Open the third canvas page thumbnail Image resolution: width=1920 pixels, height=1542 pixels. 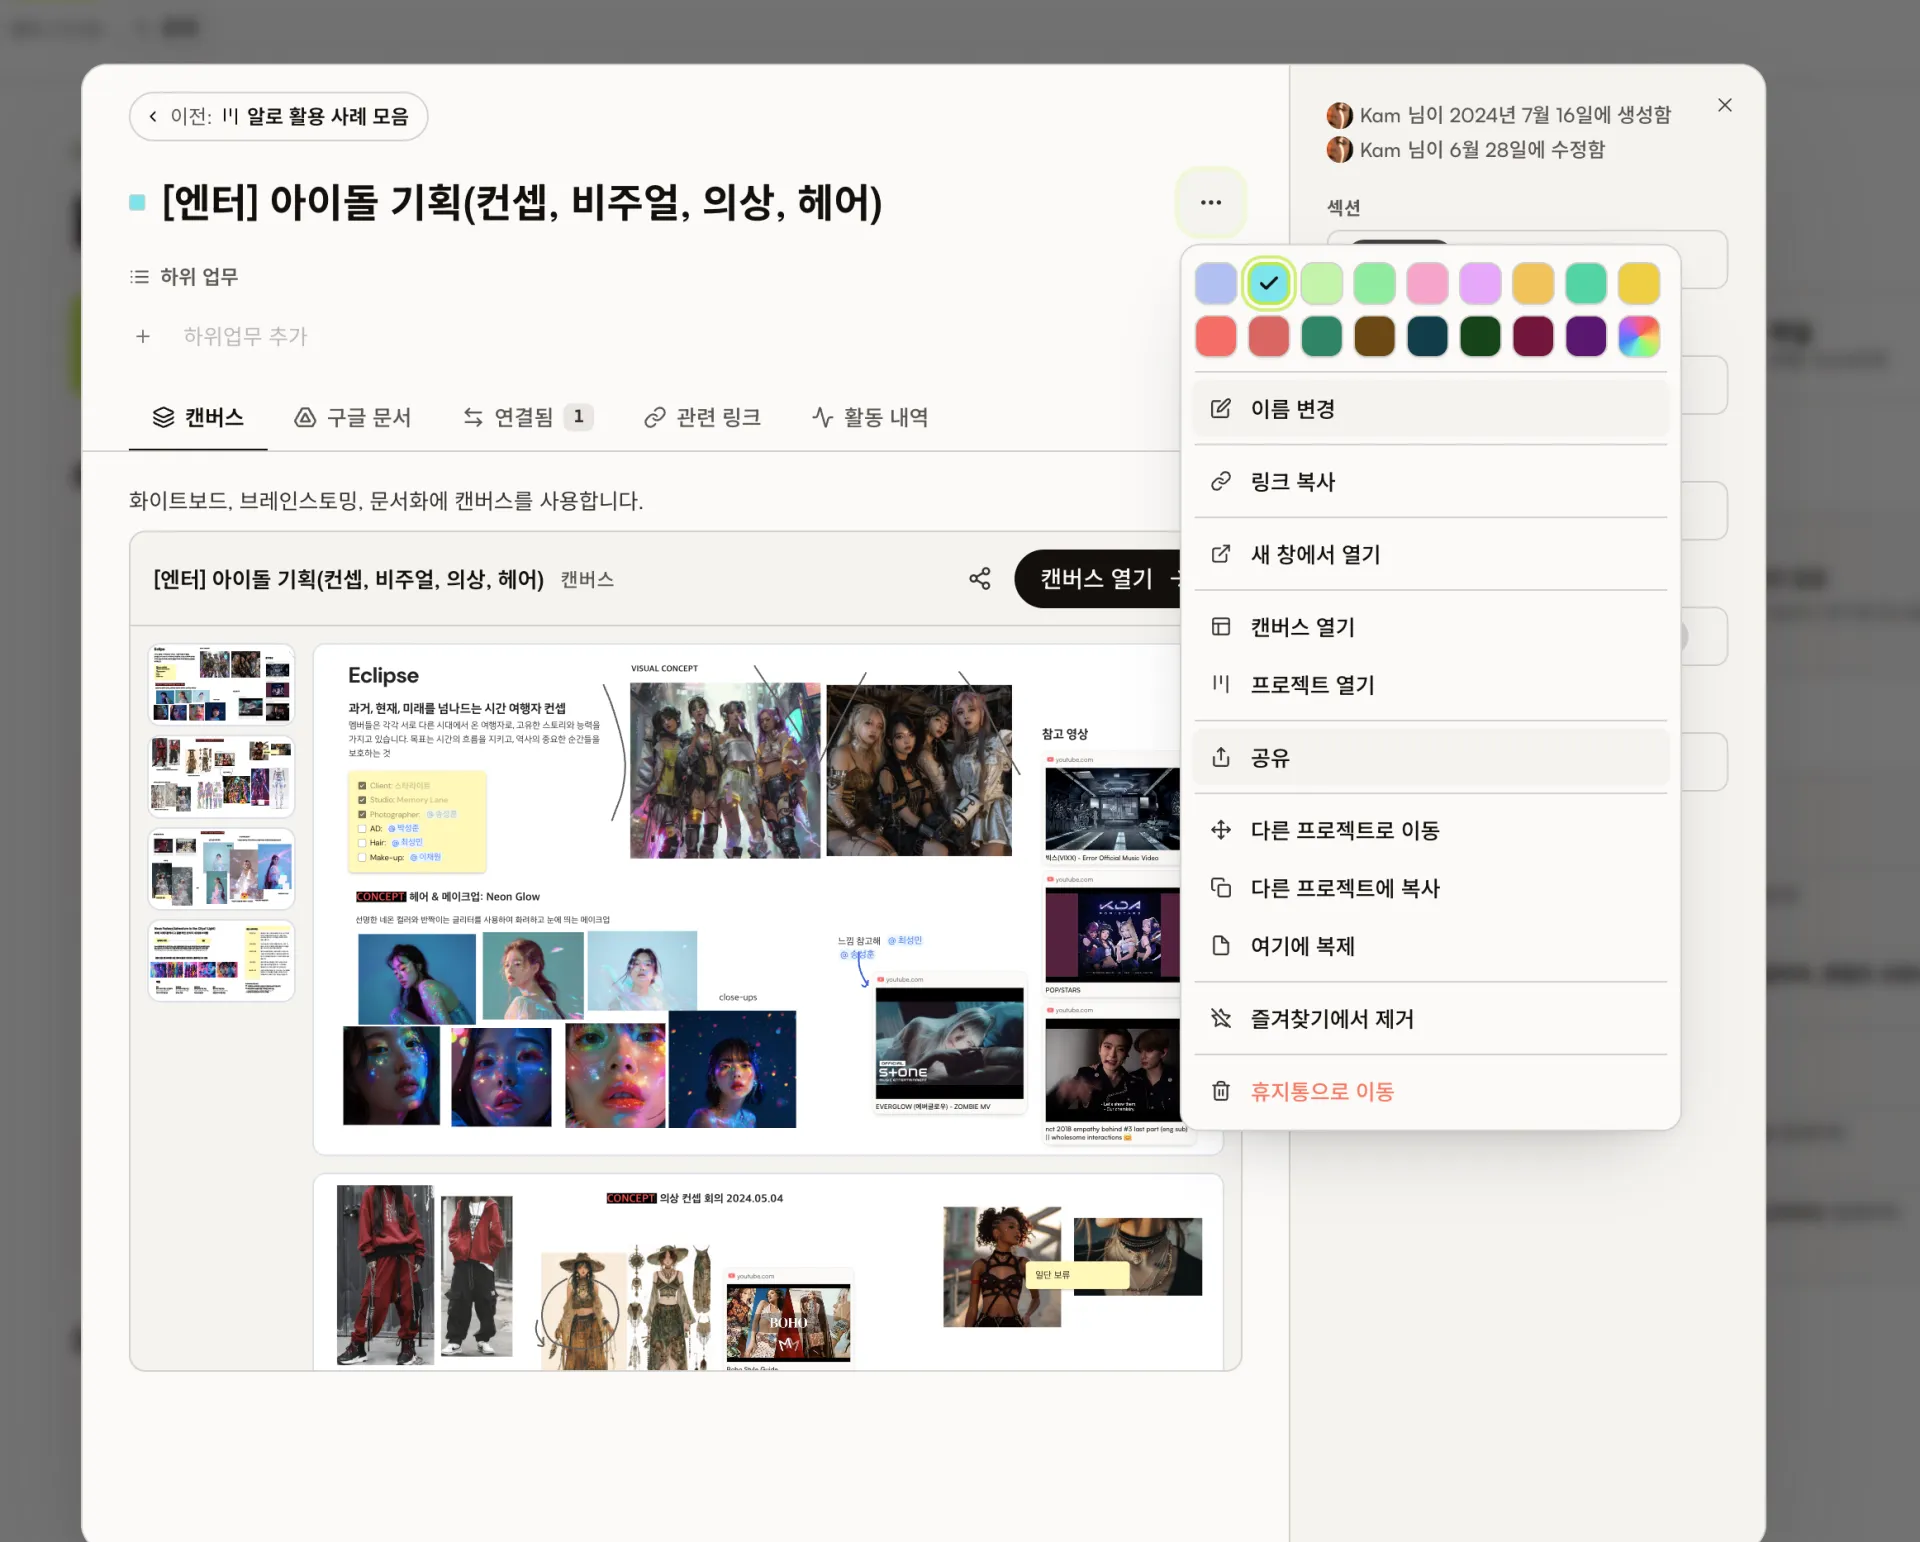point(221,868)
